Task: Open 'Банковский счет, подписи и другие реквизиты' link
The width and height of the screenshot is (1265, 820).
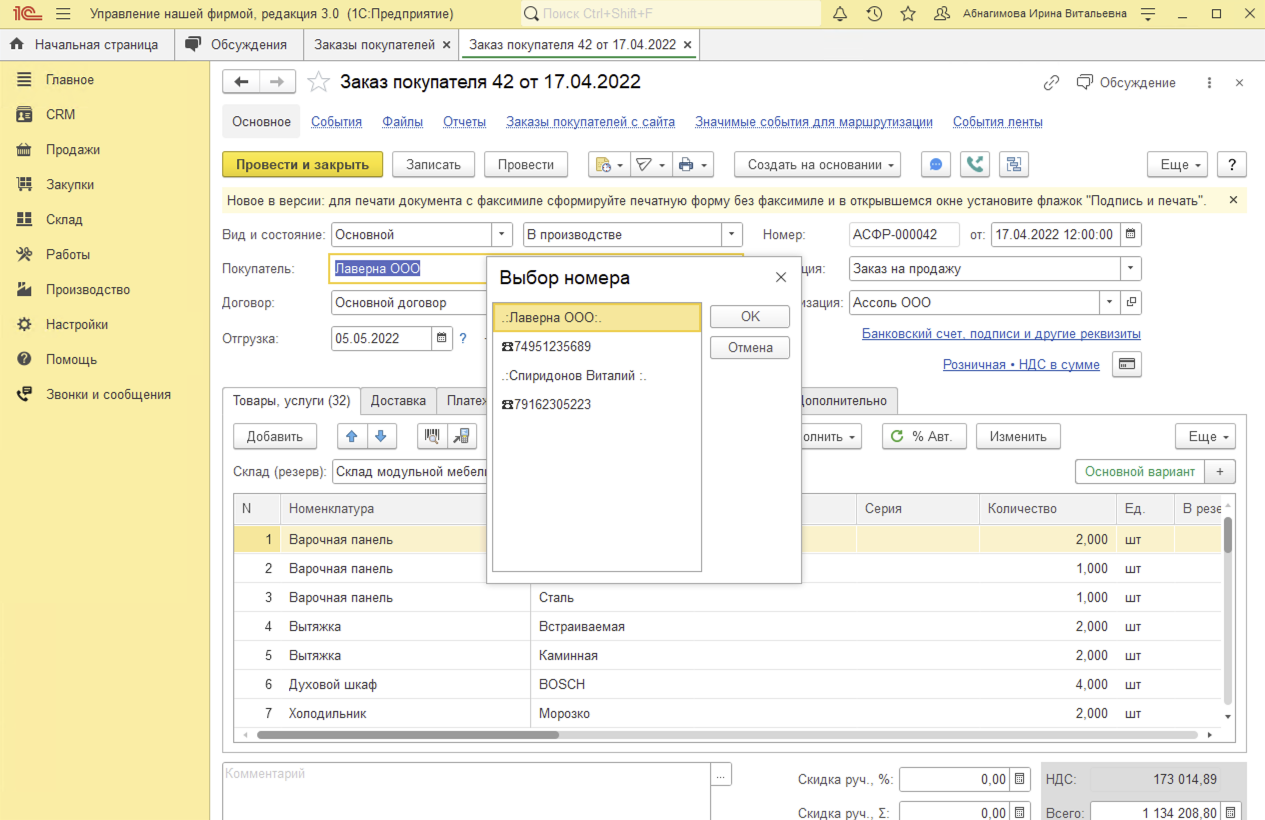Action: pyautogui.click(x=1001, y=334)
